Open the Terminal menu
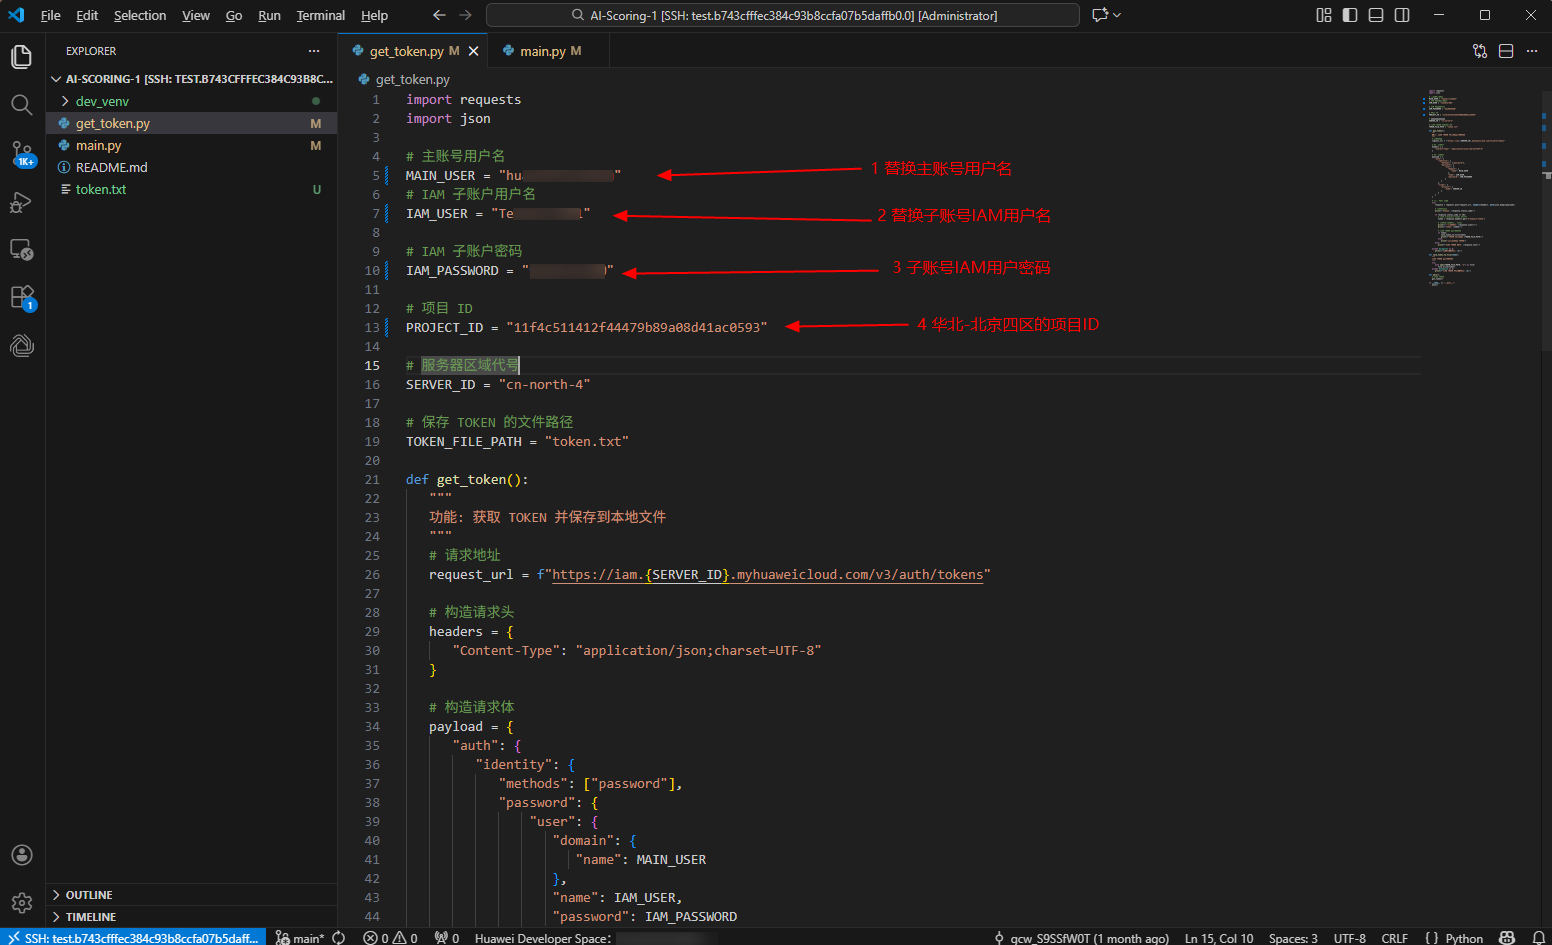Image resolution: width=1552 pixels, height=945 pixels. tap(321, 15)
